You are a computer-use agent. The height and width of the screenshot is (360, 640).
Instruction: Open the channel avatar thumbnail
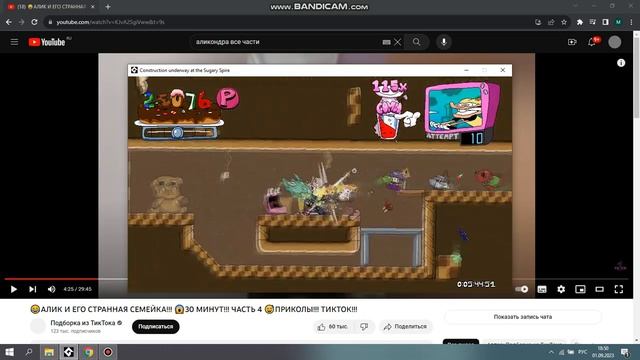[x=38, y=326]
